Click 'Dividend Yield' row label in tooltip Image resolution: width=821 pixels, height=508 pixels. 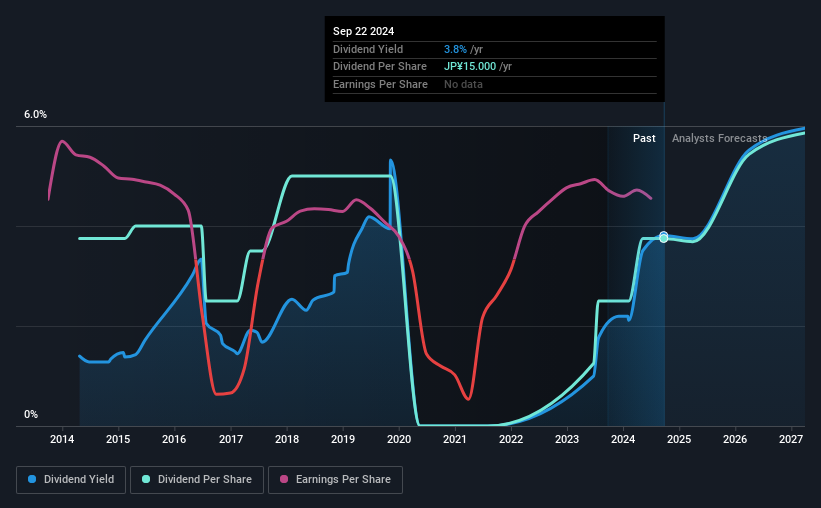click(x=368, y=49)
